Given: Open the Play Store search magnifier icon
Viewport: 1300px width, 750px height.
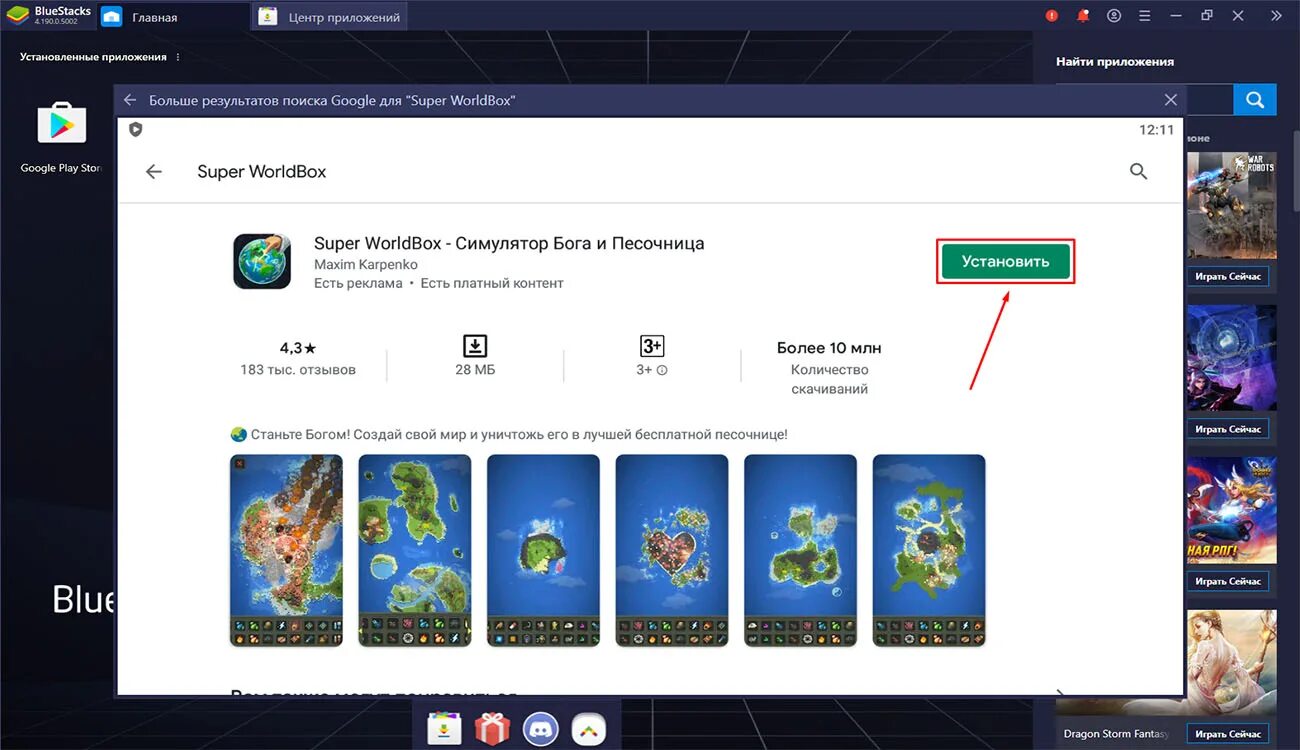Looking at the screenshot, I should (x=1138, y=172).
